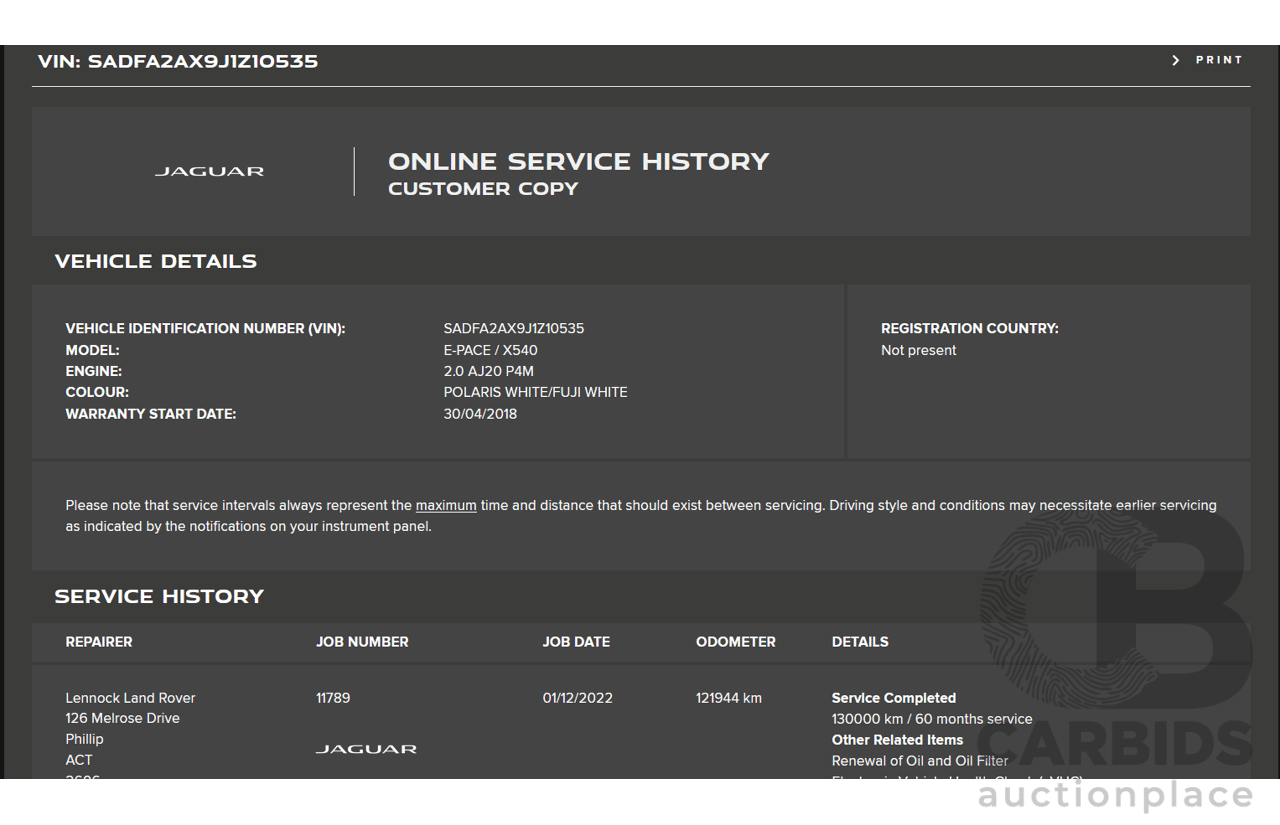Click the underlined "maximum" word

point(446,506)
